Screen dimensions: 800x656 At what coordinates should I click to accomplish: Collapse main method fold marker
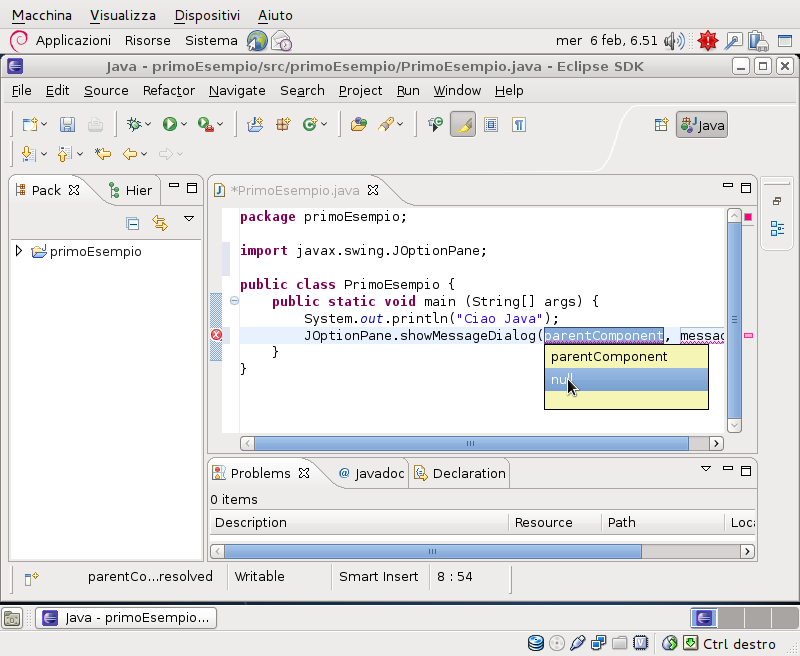tap(234, 300)
